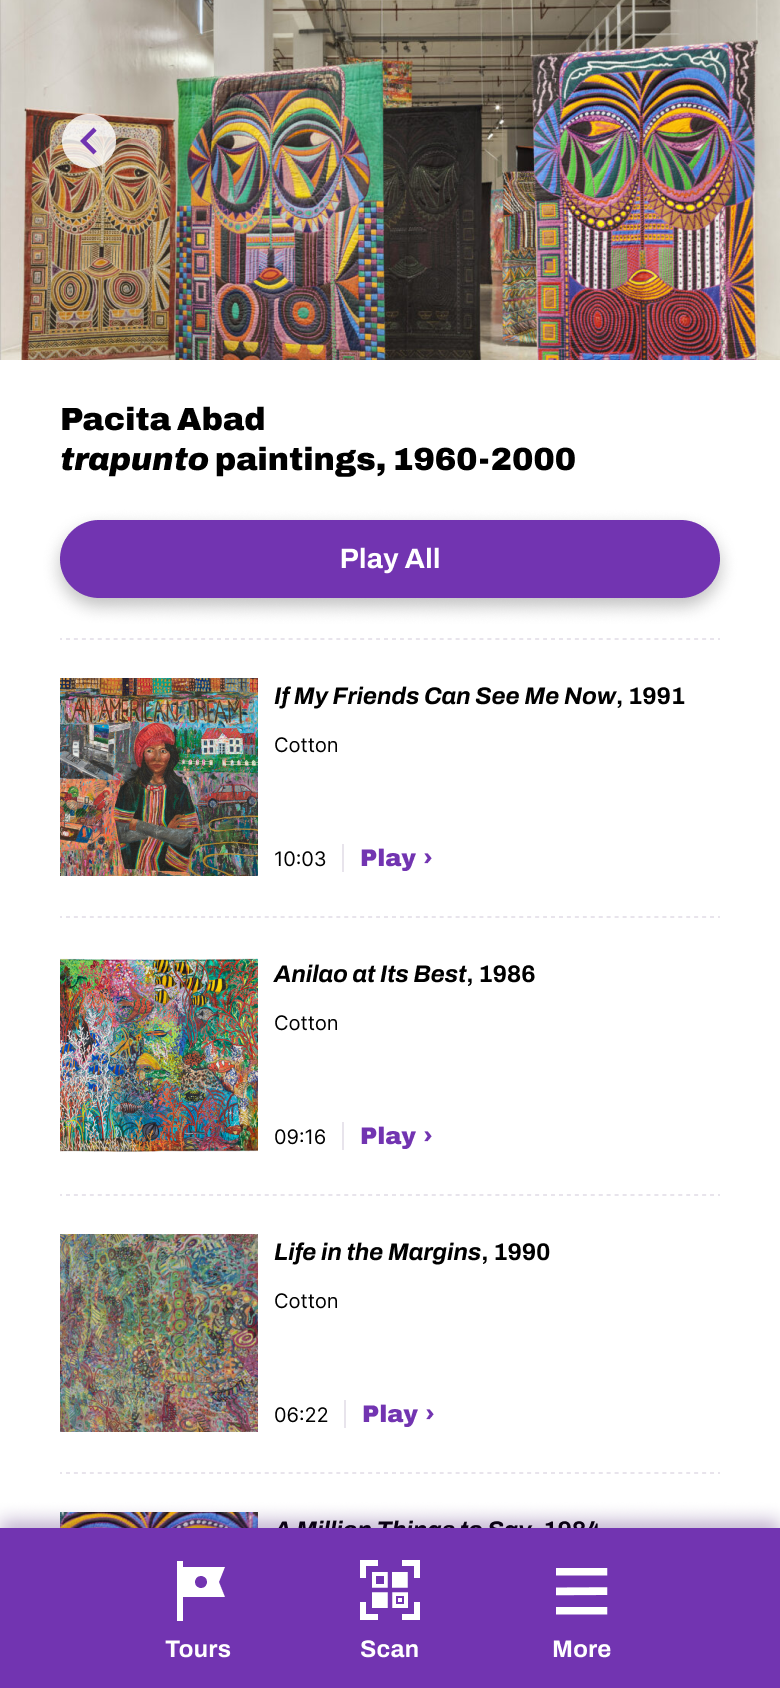Open the Scan QR code icon

tap(390, 1590)
